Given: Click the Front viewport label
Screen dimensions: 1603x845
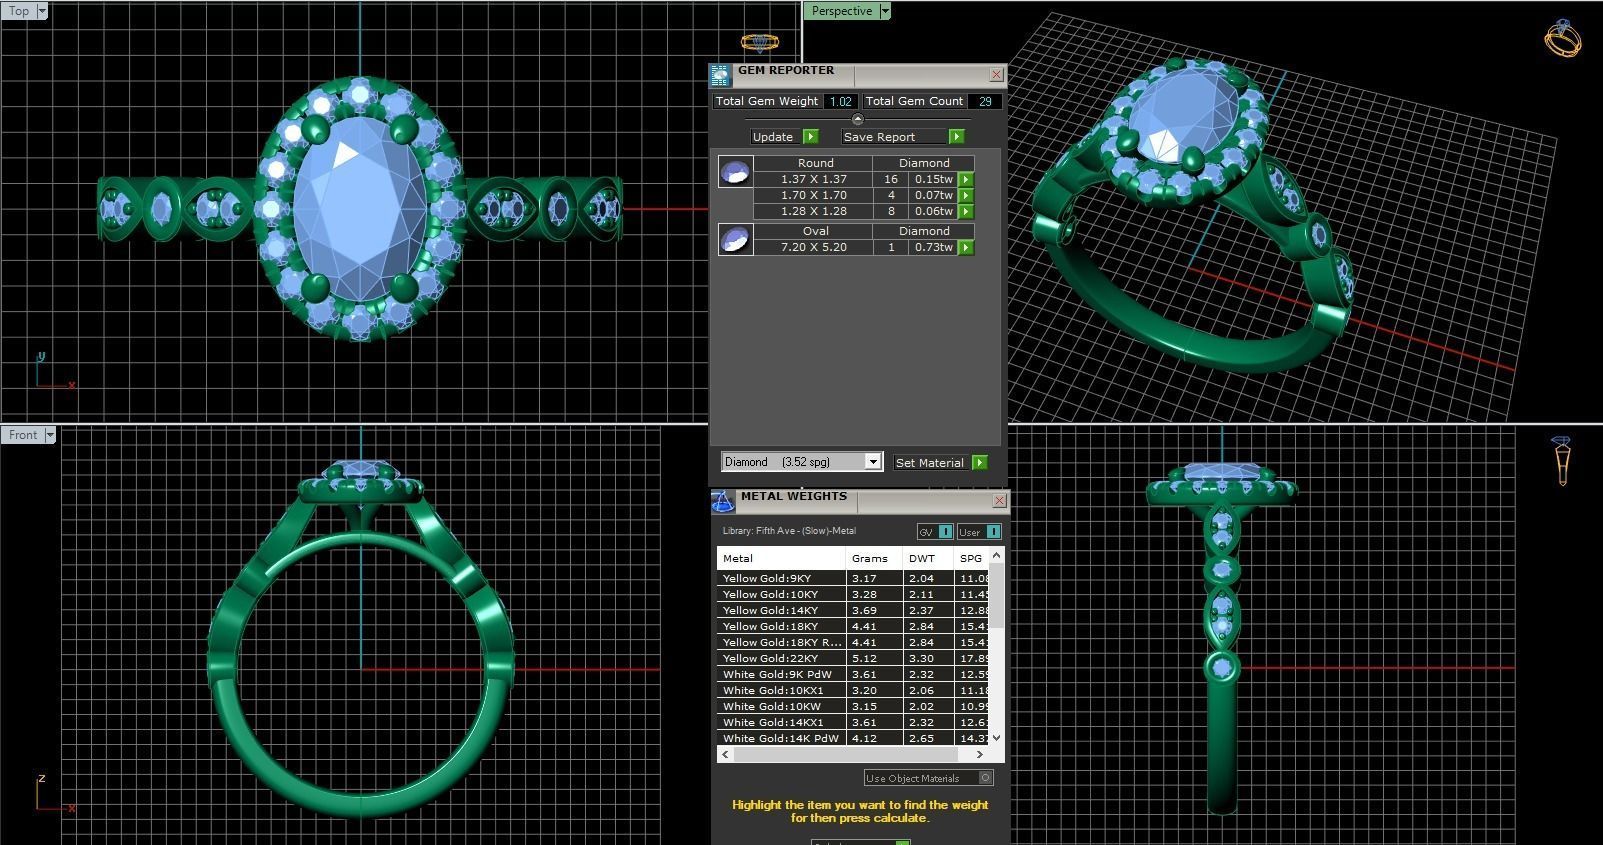Looking at the screenshot, I should coord(23,435).
